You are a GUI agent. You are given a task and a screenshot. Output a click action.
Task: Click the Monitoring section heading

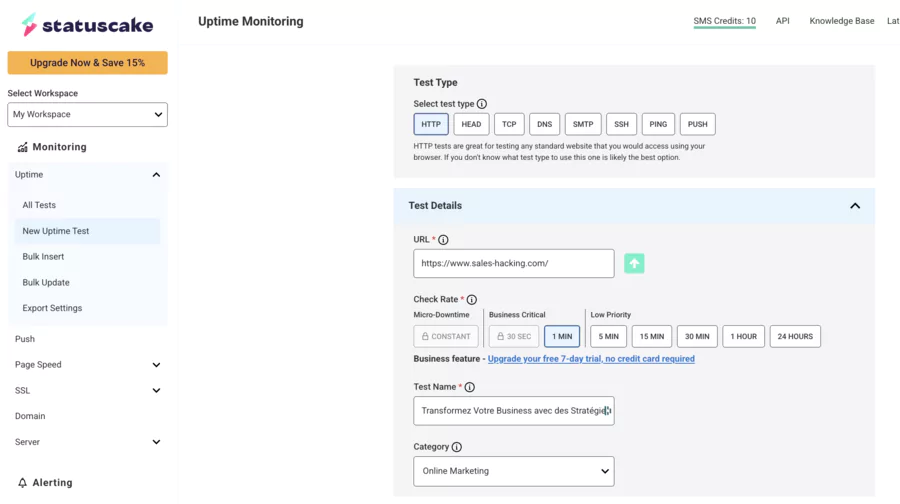(60, 147)
